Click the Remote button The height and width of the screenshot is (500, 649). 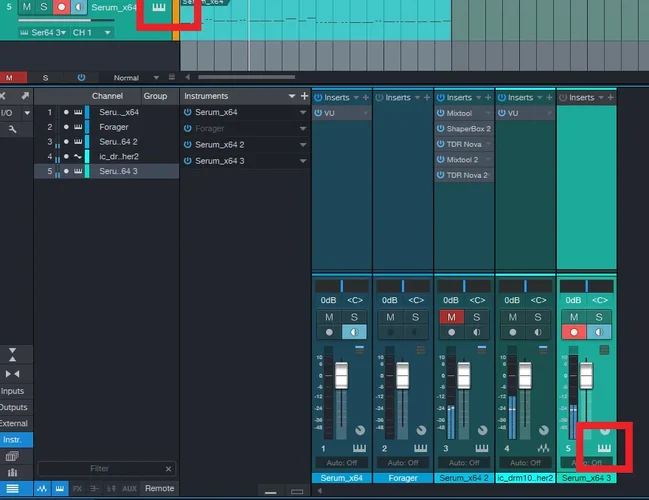coord(159,488)
